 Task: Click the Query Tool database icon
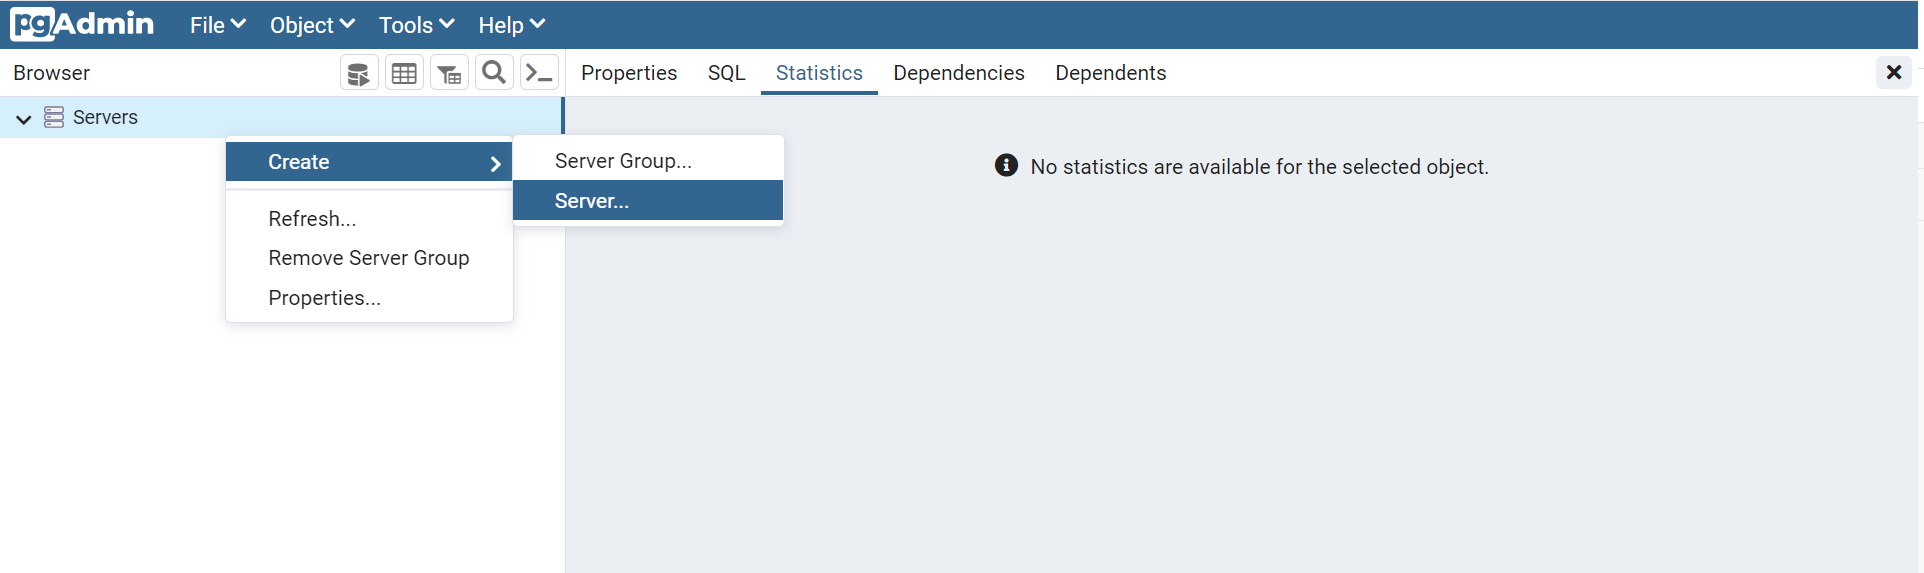[359, 73]
